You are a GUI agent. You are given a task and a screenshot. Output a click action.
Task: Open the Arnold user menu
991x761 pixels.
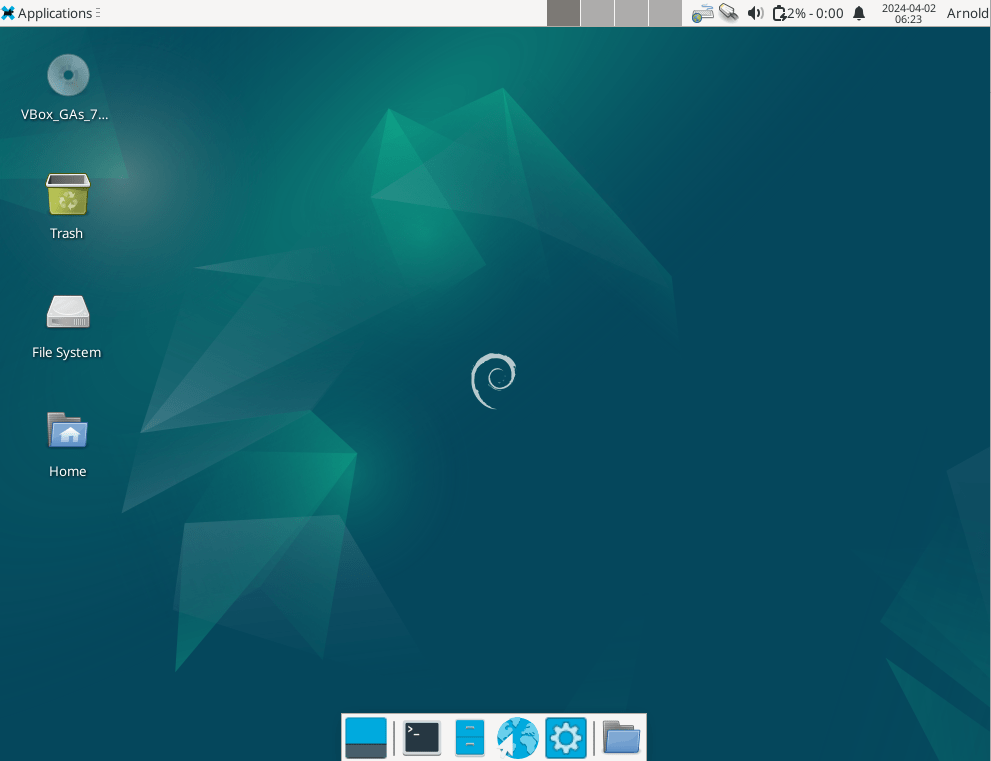(966, 13)
